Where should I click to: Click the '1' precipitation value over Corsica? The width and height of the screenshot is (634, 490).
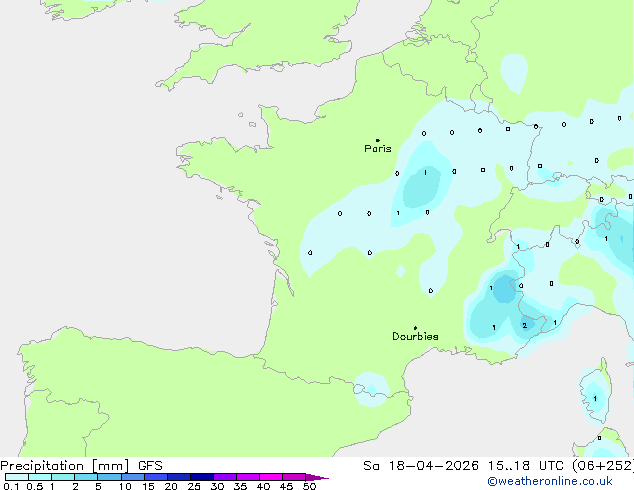tap(595, 399)
